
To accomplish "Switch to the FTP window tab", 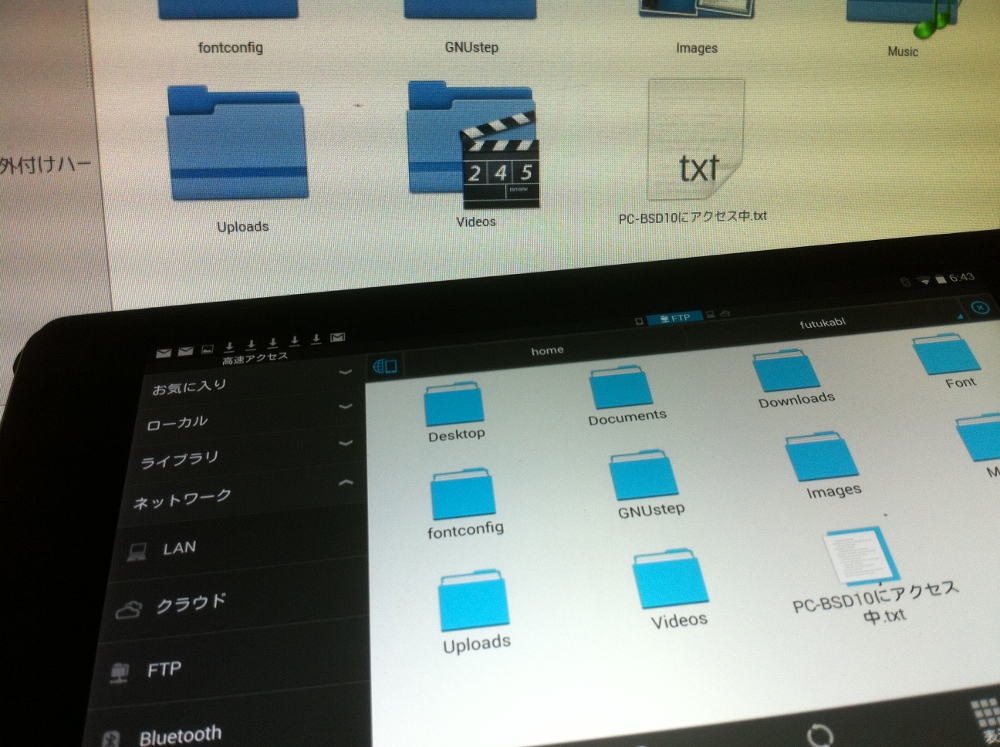I will tap(675, 317).
